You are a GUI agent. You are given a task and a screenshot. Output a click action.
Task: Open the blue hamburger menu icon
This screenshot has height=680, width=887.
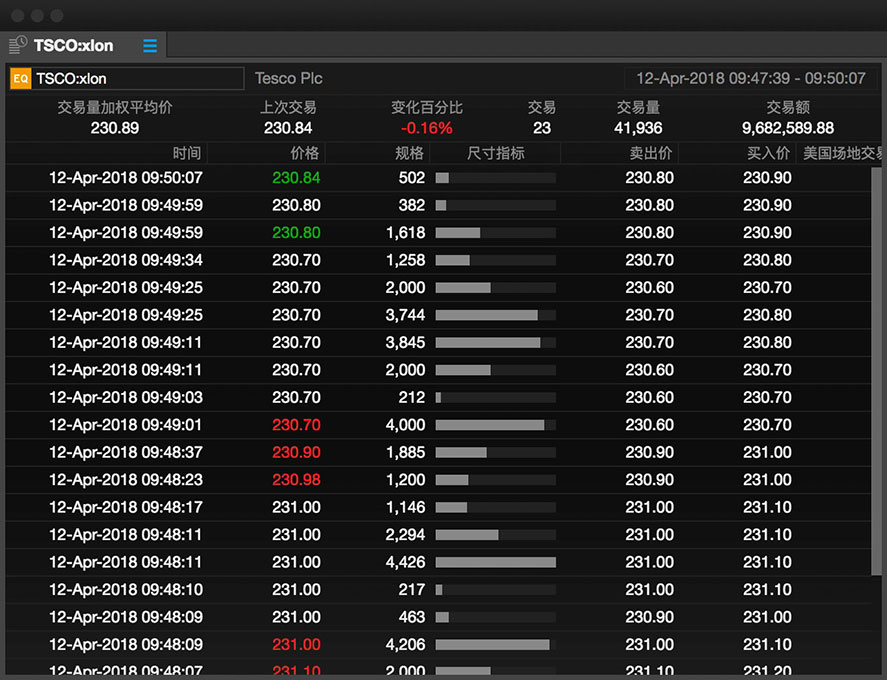coord(150,45)
